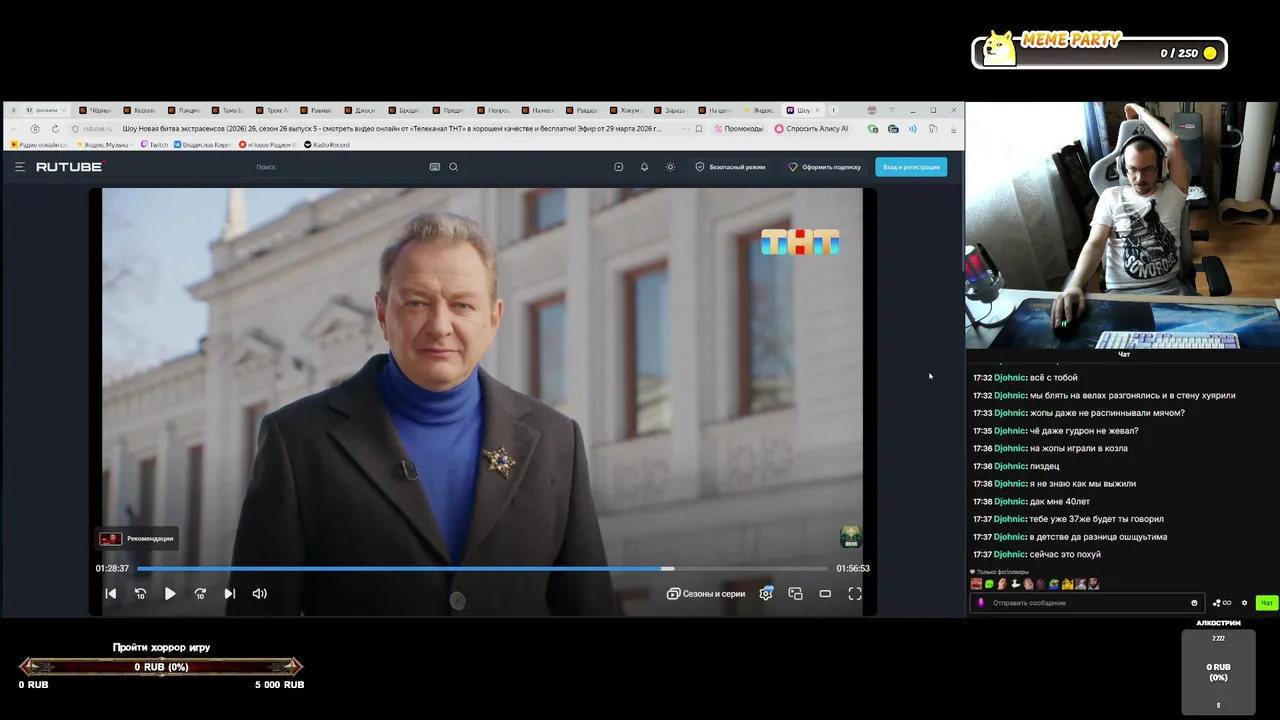Image resolution: width=1280 pixels, height=720 pixels.
Task: Click message 'чё даже гудрон не жевал?'
Action: point(1084,430)
